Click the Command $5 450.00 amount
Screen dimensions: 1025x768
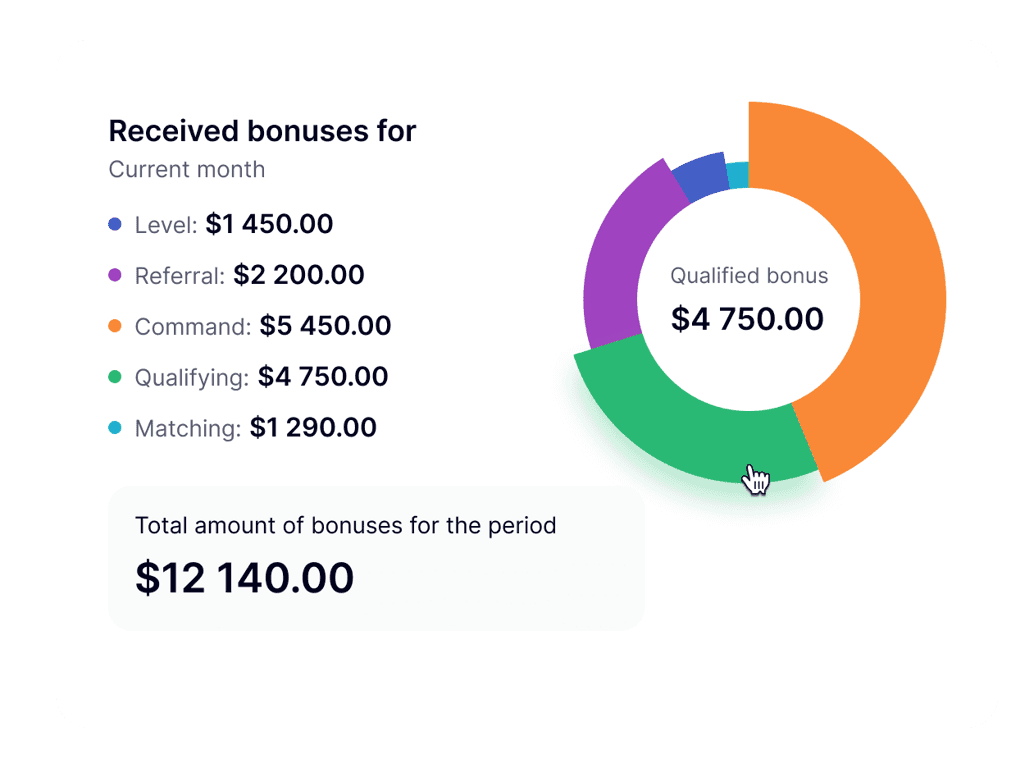[326, 326]
